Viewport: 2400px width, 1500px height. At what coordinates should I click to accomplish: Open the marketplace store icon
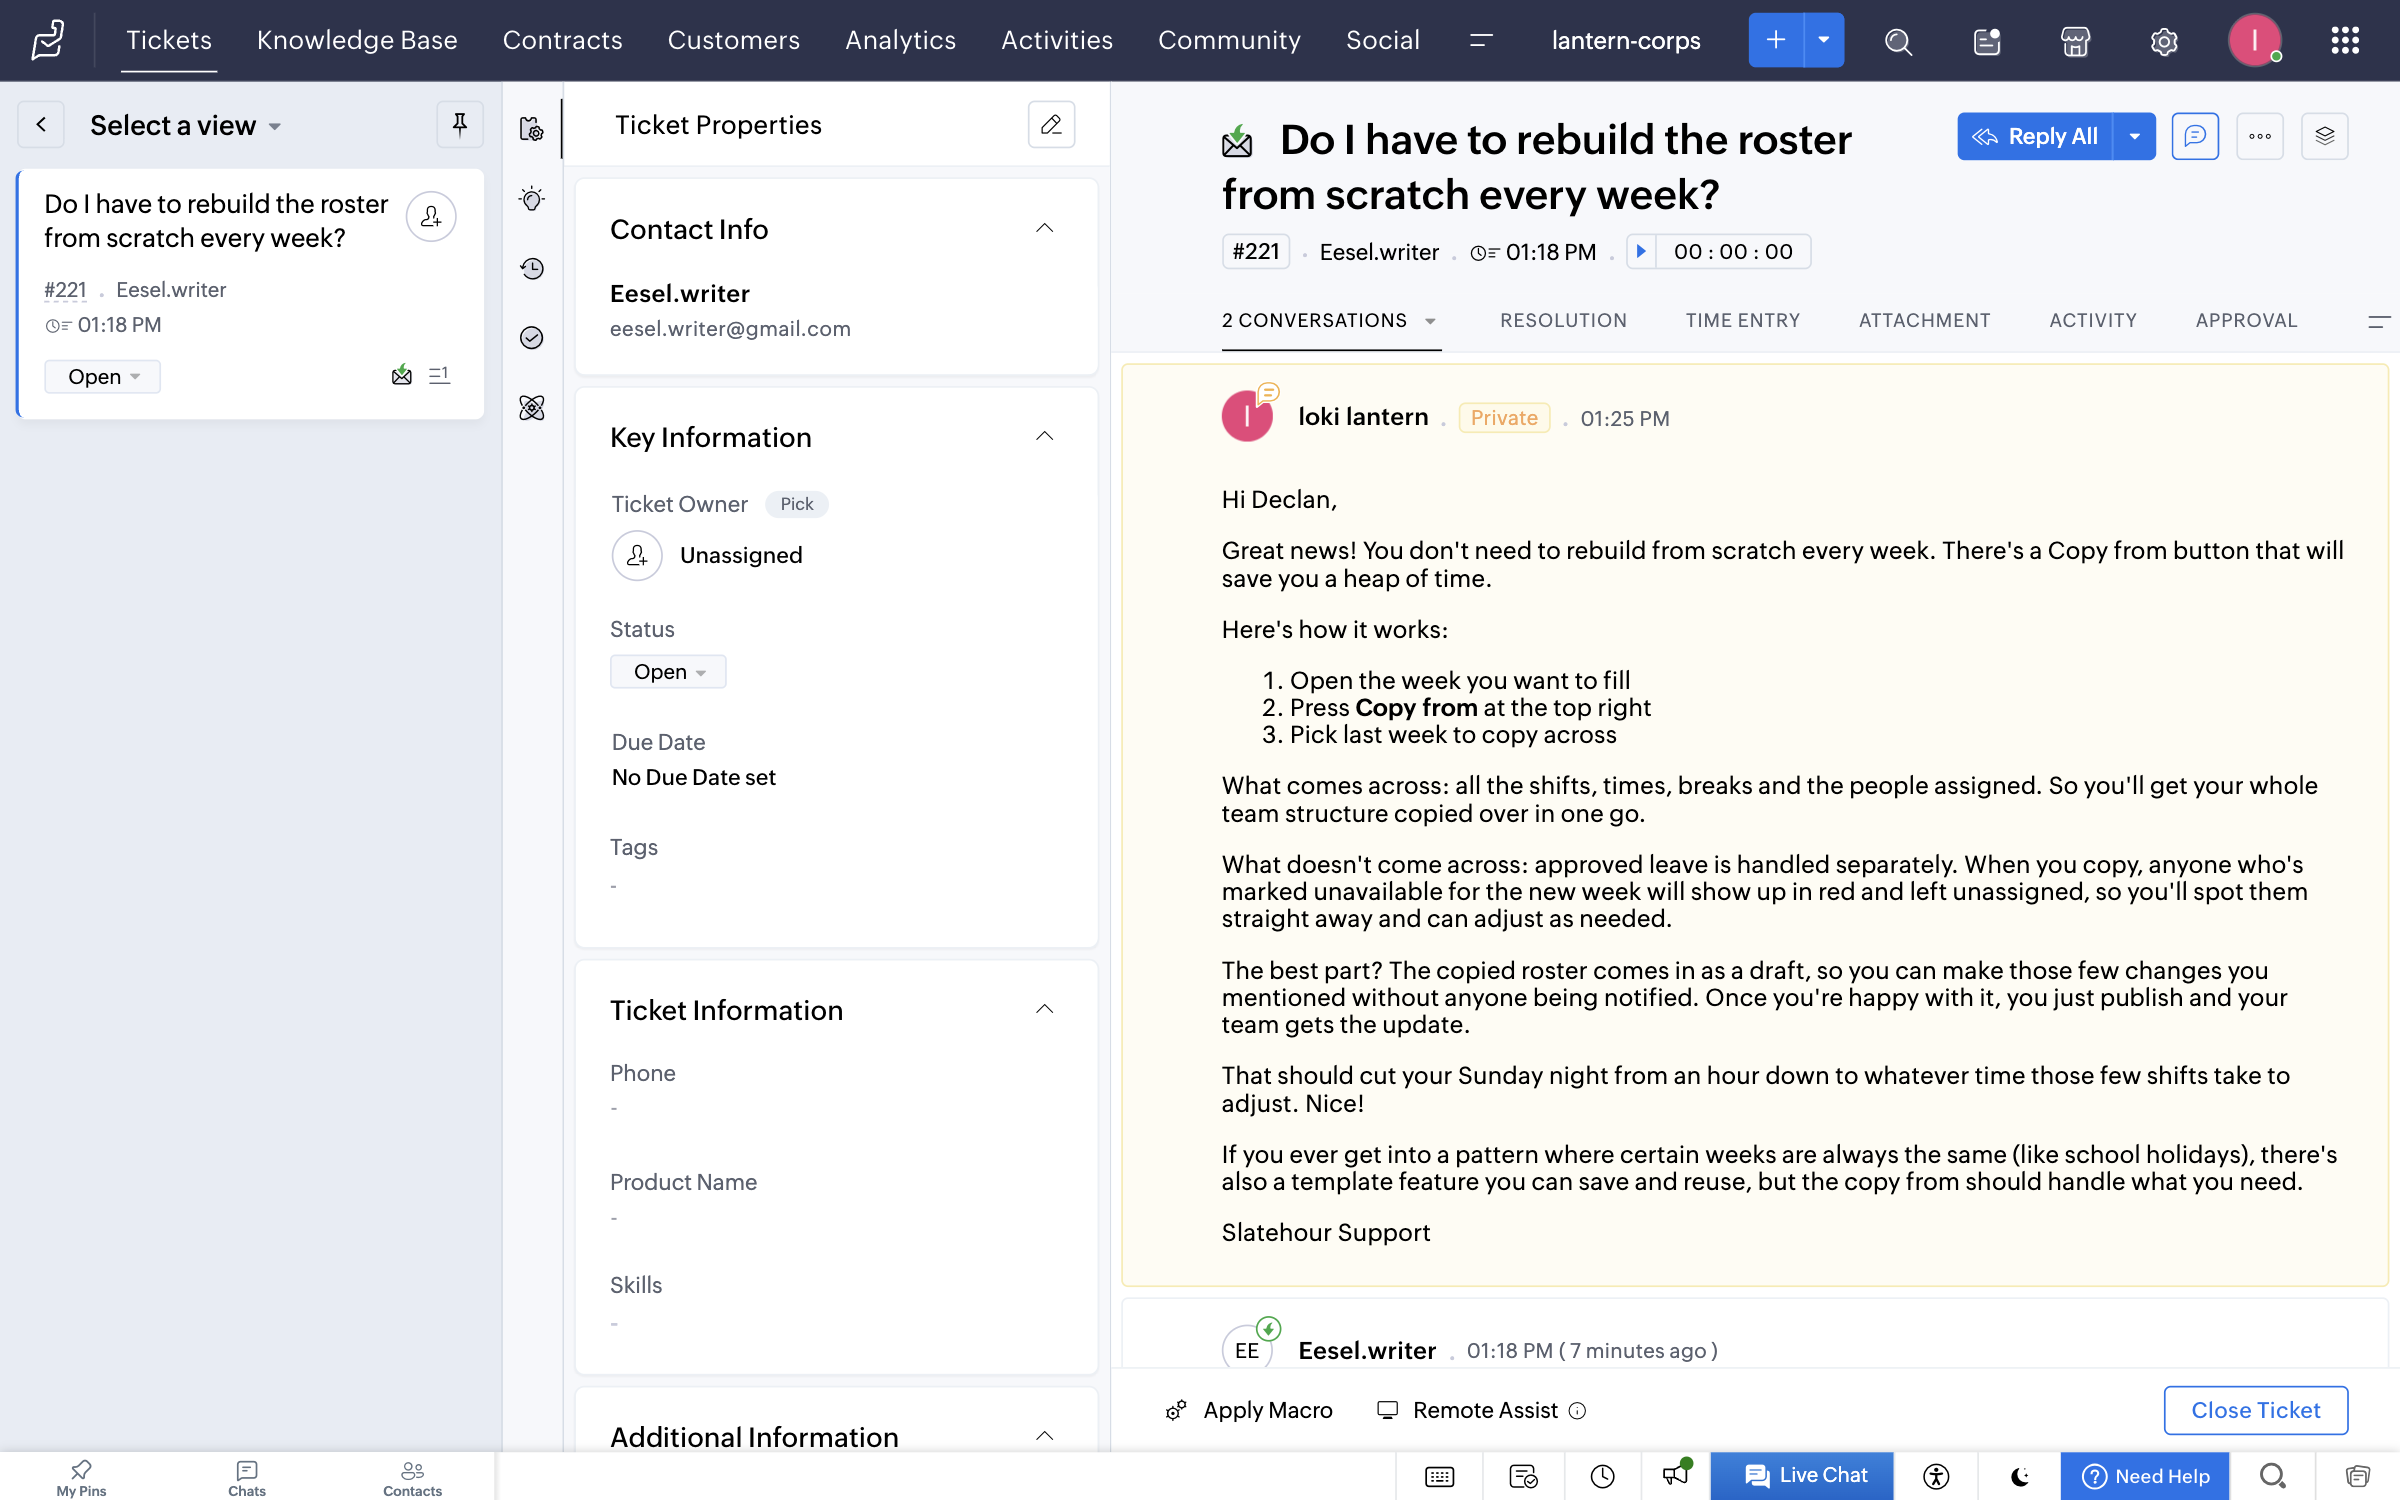pos(2075,41)
